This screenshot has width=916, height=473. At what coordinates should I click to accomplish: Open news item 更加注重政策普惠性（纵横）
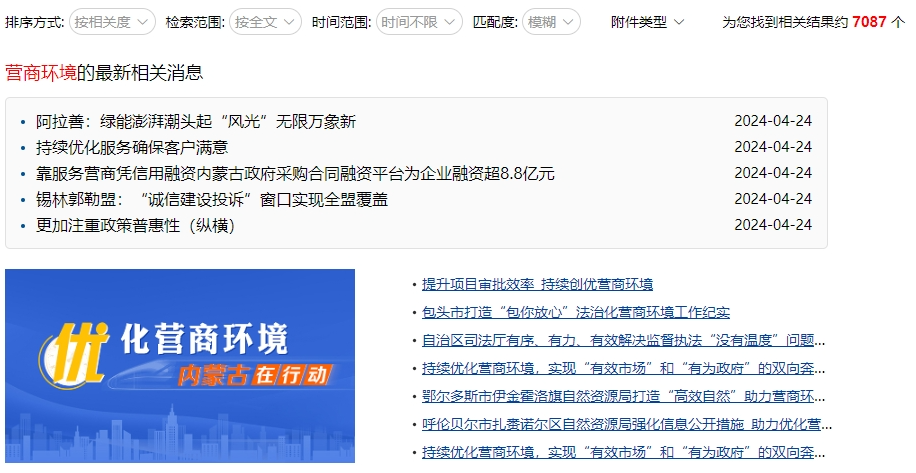135,225
